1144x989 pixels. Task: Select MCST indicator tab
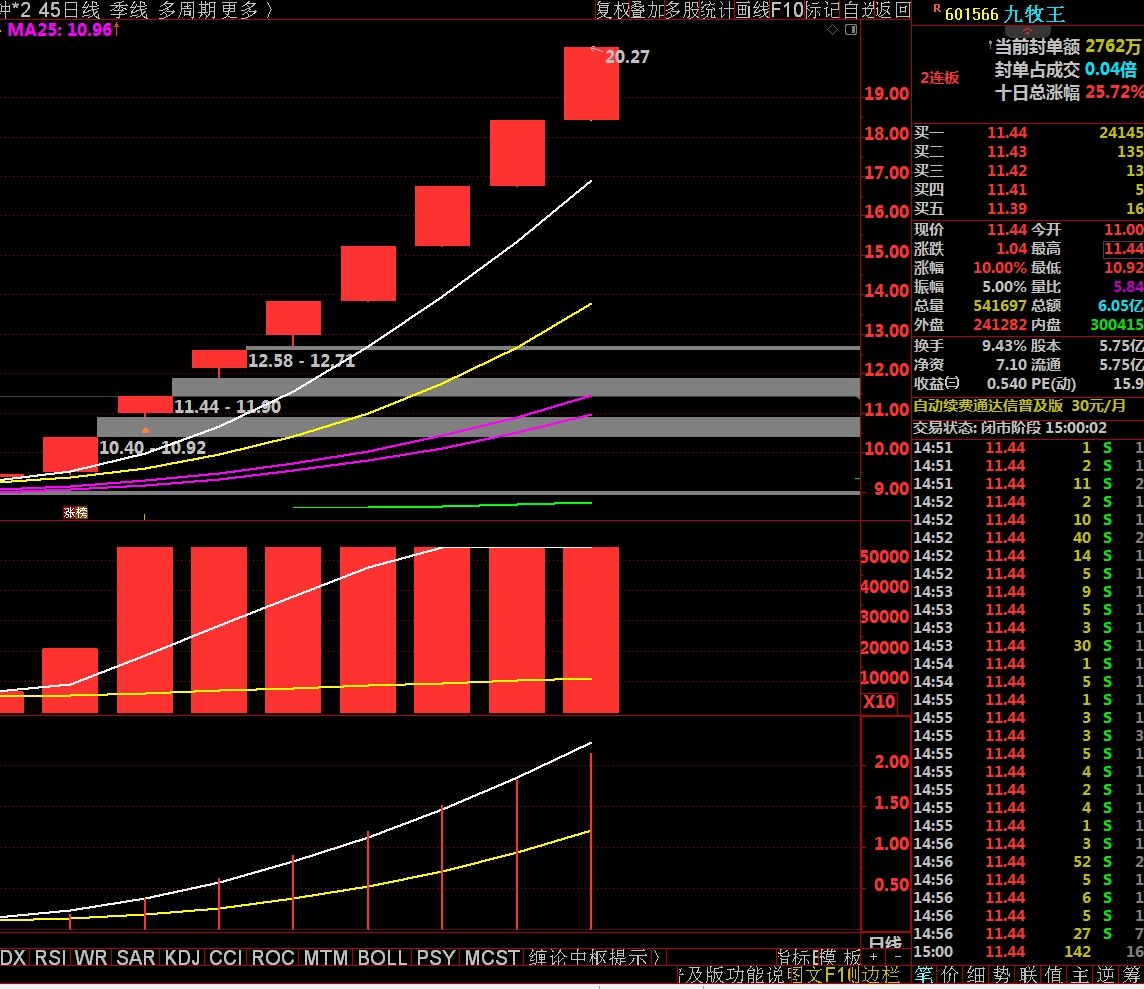pyautogui.click(x=492, y=957)
